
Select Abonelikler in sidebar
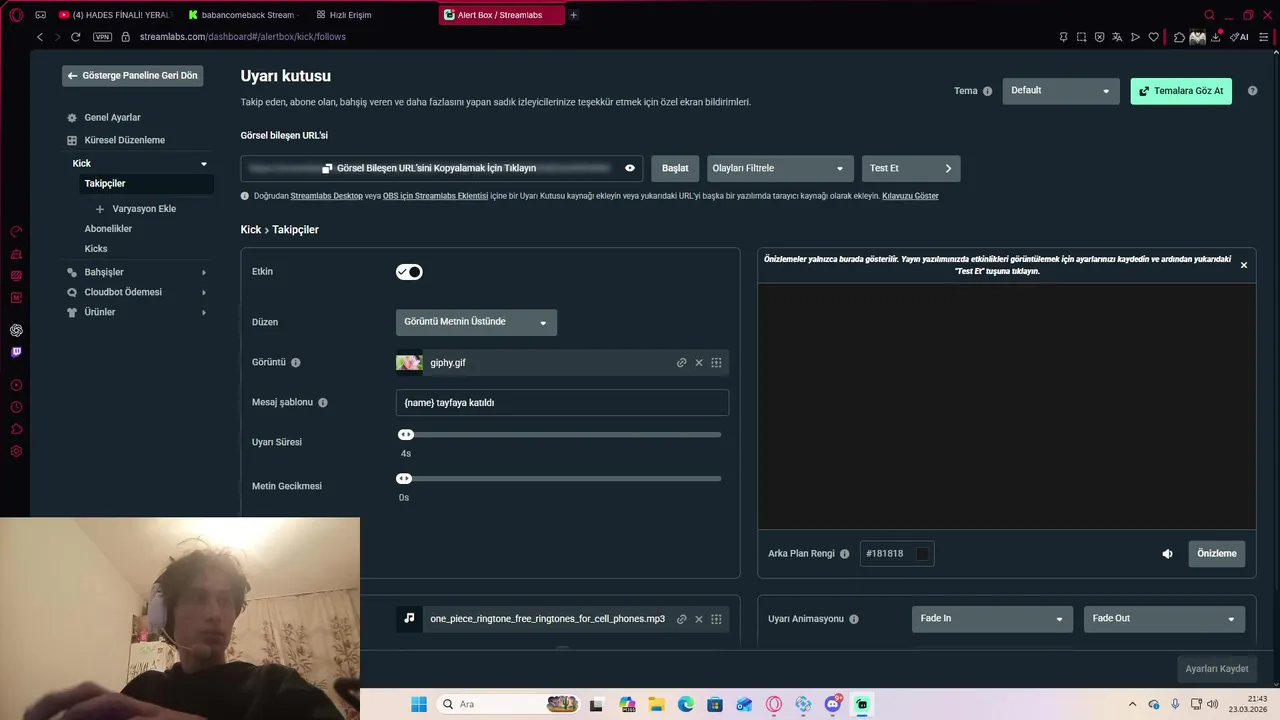[108, 229]
